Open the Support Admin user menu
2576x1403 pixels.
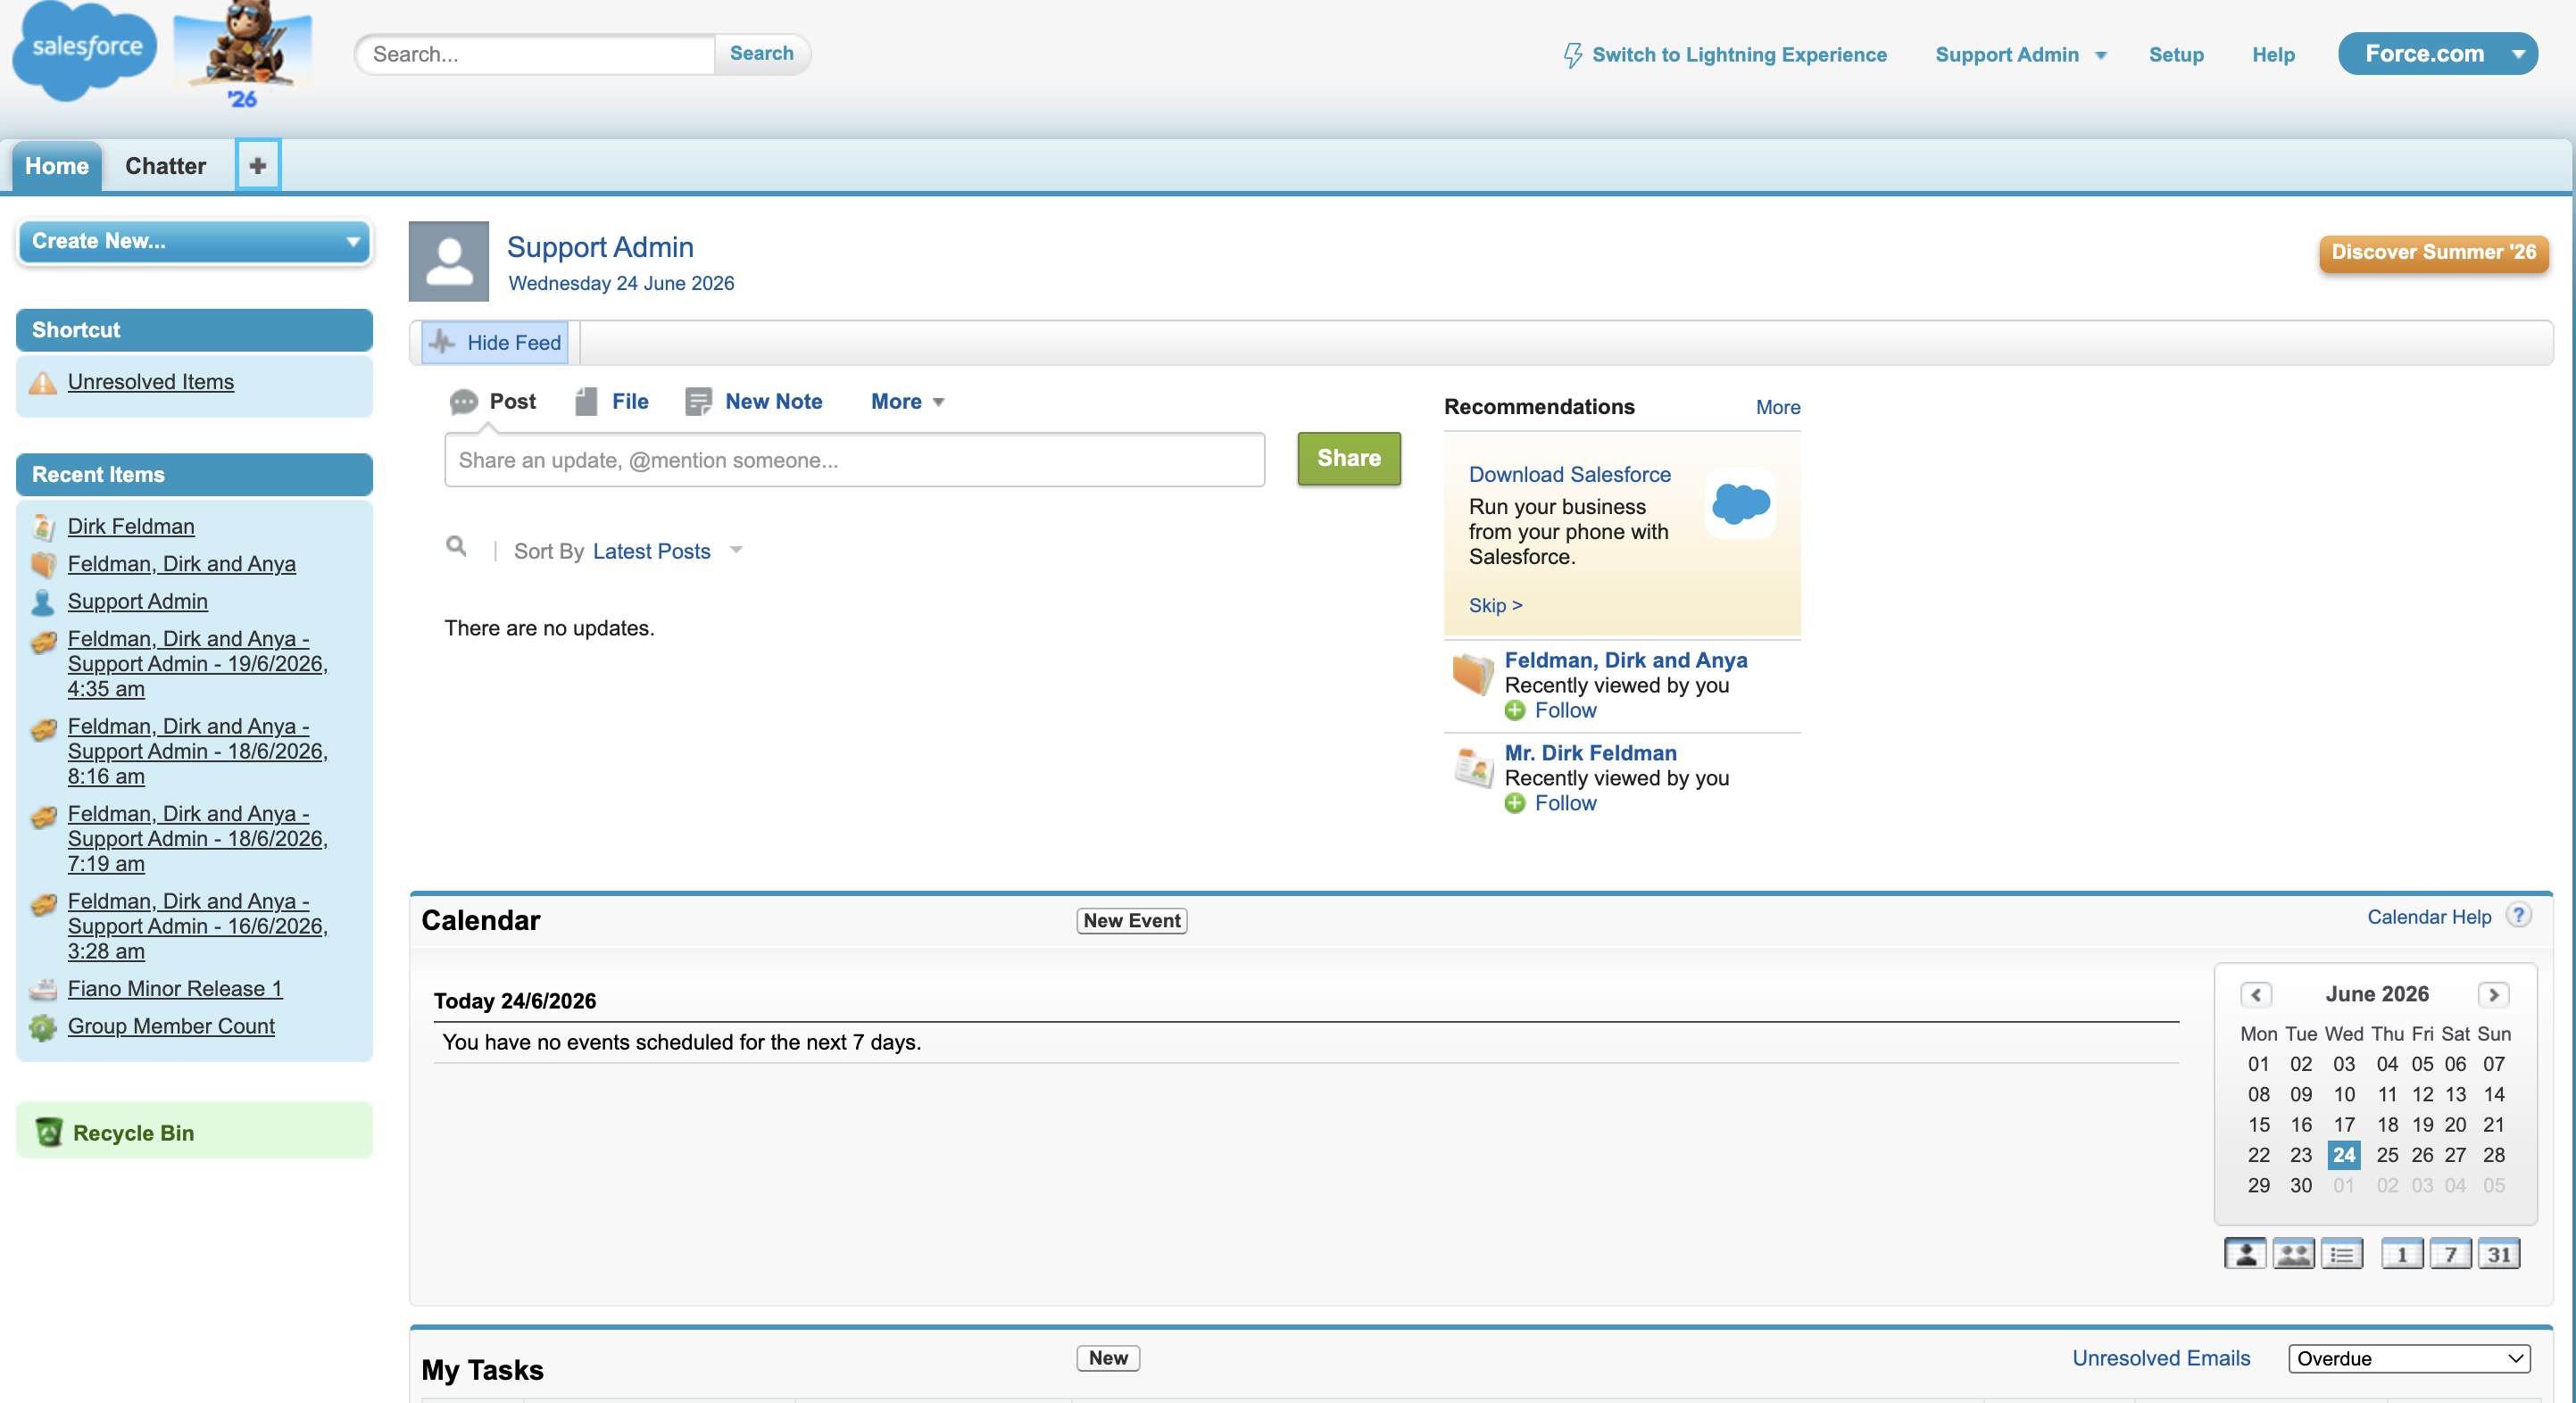(2020, 55)
